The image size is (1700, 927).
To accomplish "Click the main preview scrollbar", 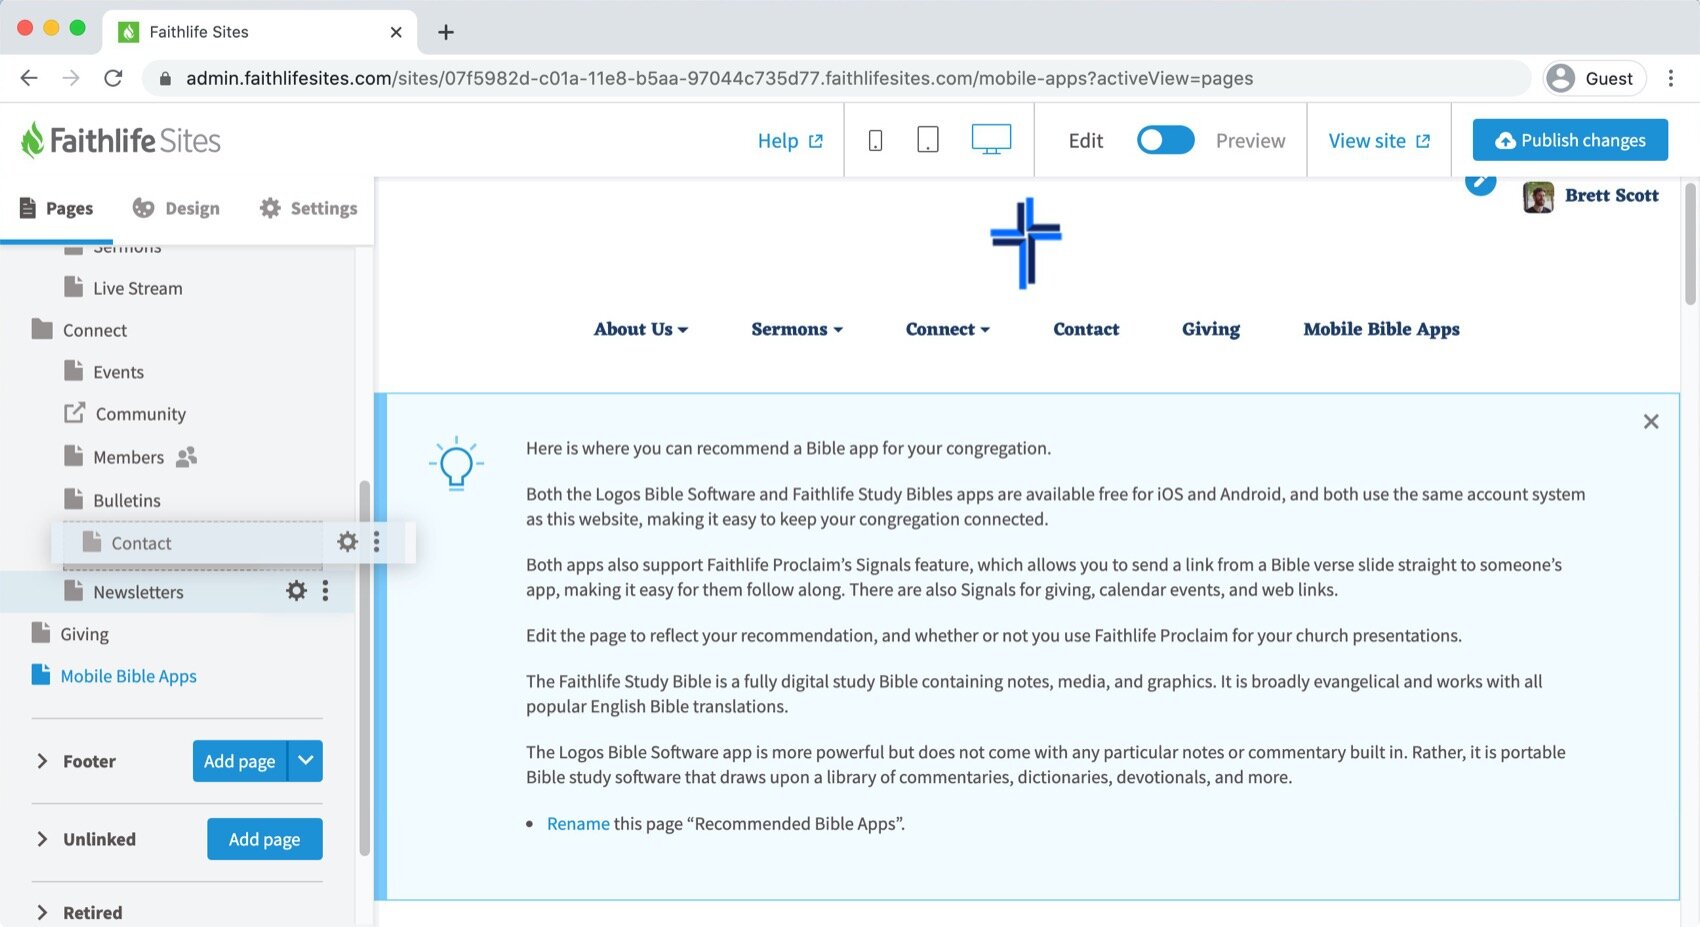I will pos(1690,243).
